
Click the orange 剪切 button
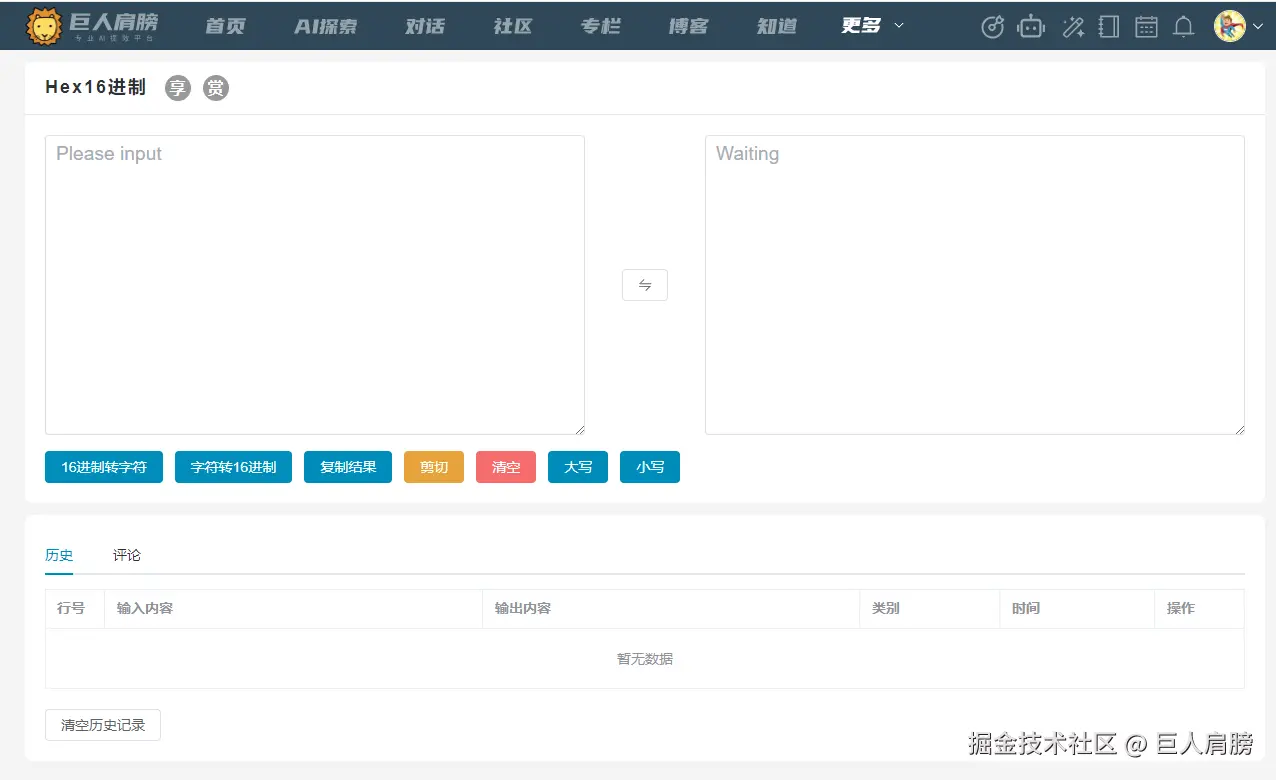click(434, 467)
